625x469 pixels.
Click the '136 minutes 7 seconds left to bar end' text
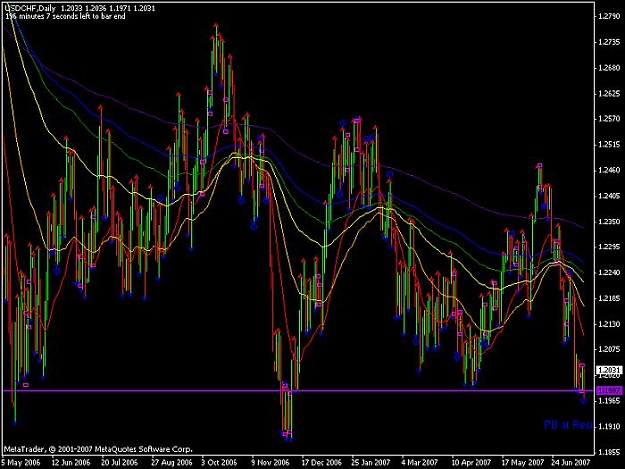tap(65, 16)
